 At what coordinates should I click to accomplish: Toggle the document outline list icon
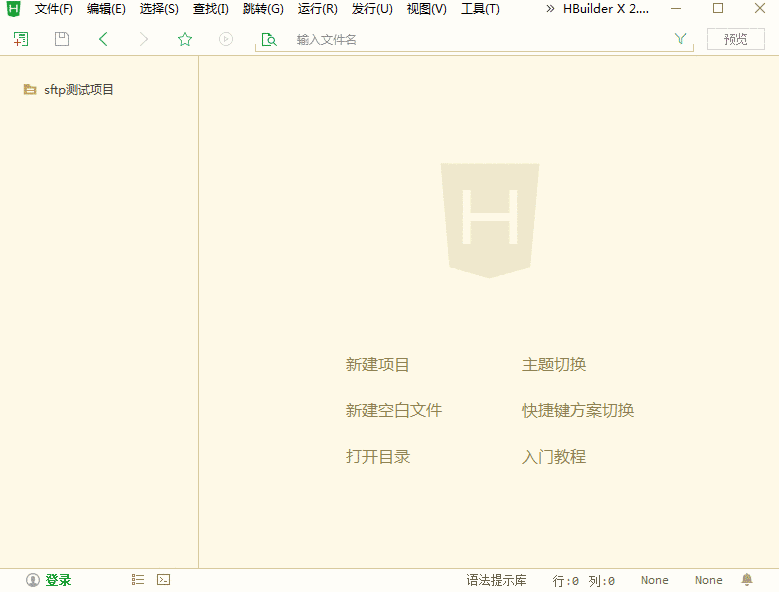138,580
